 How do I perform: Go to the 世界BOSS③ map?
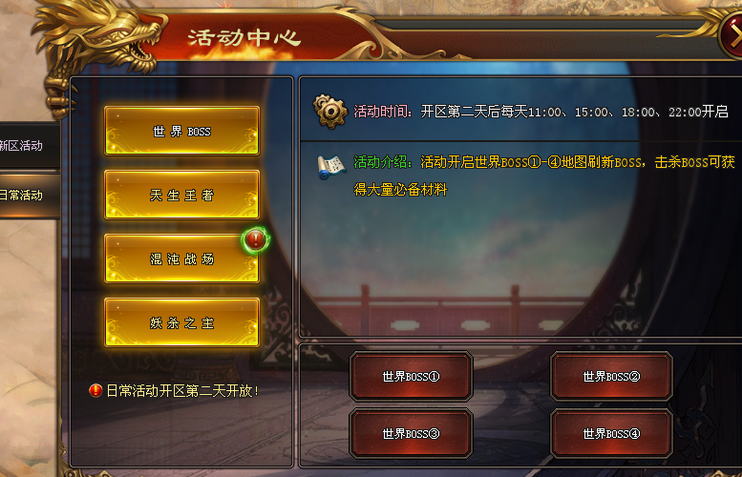pos(411,433)
